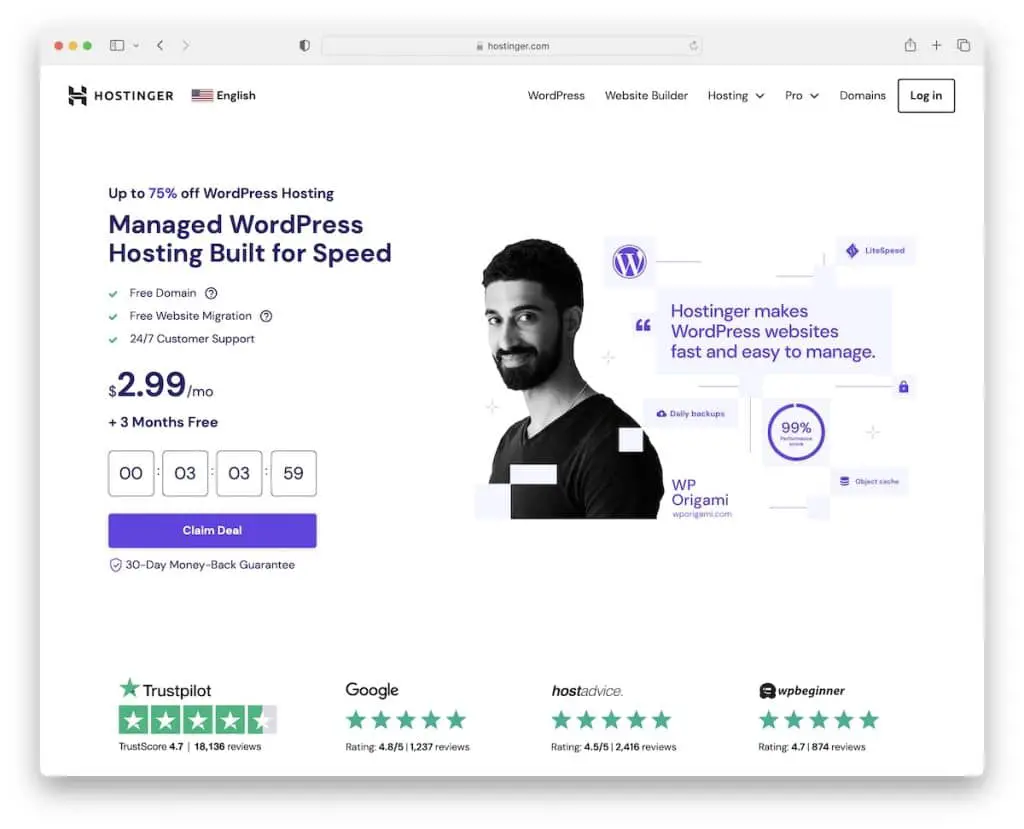Screen dimensions: 1024x829
Task: Expand the Hosting dropdown menu
Action: 736,95
